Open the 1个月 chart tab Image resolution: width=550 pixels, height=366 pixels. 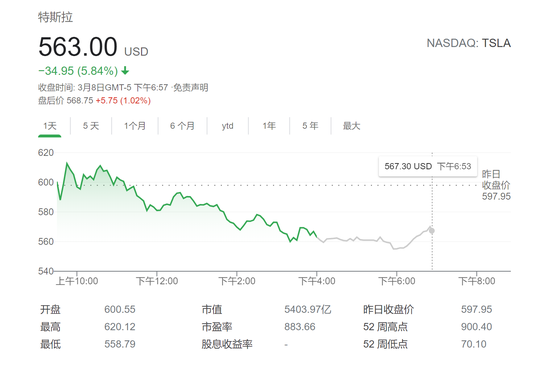tap(135, 126)
